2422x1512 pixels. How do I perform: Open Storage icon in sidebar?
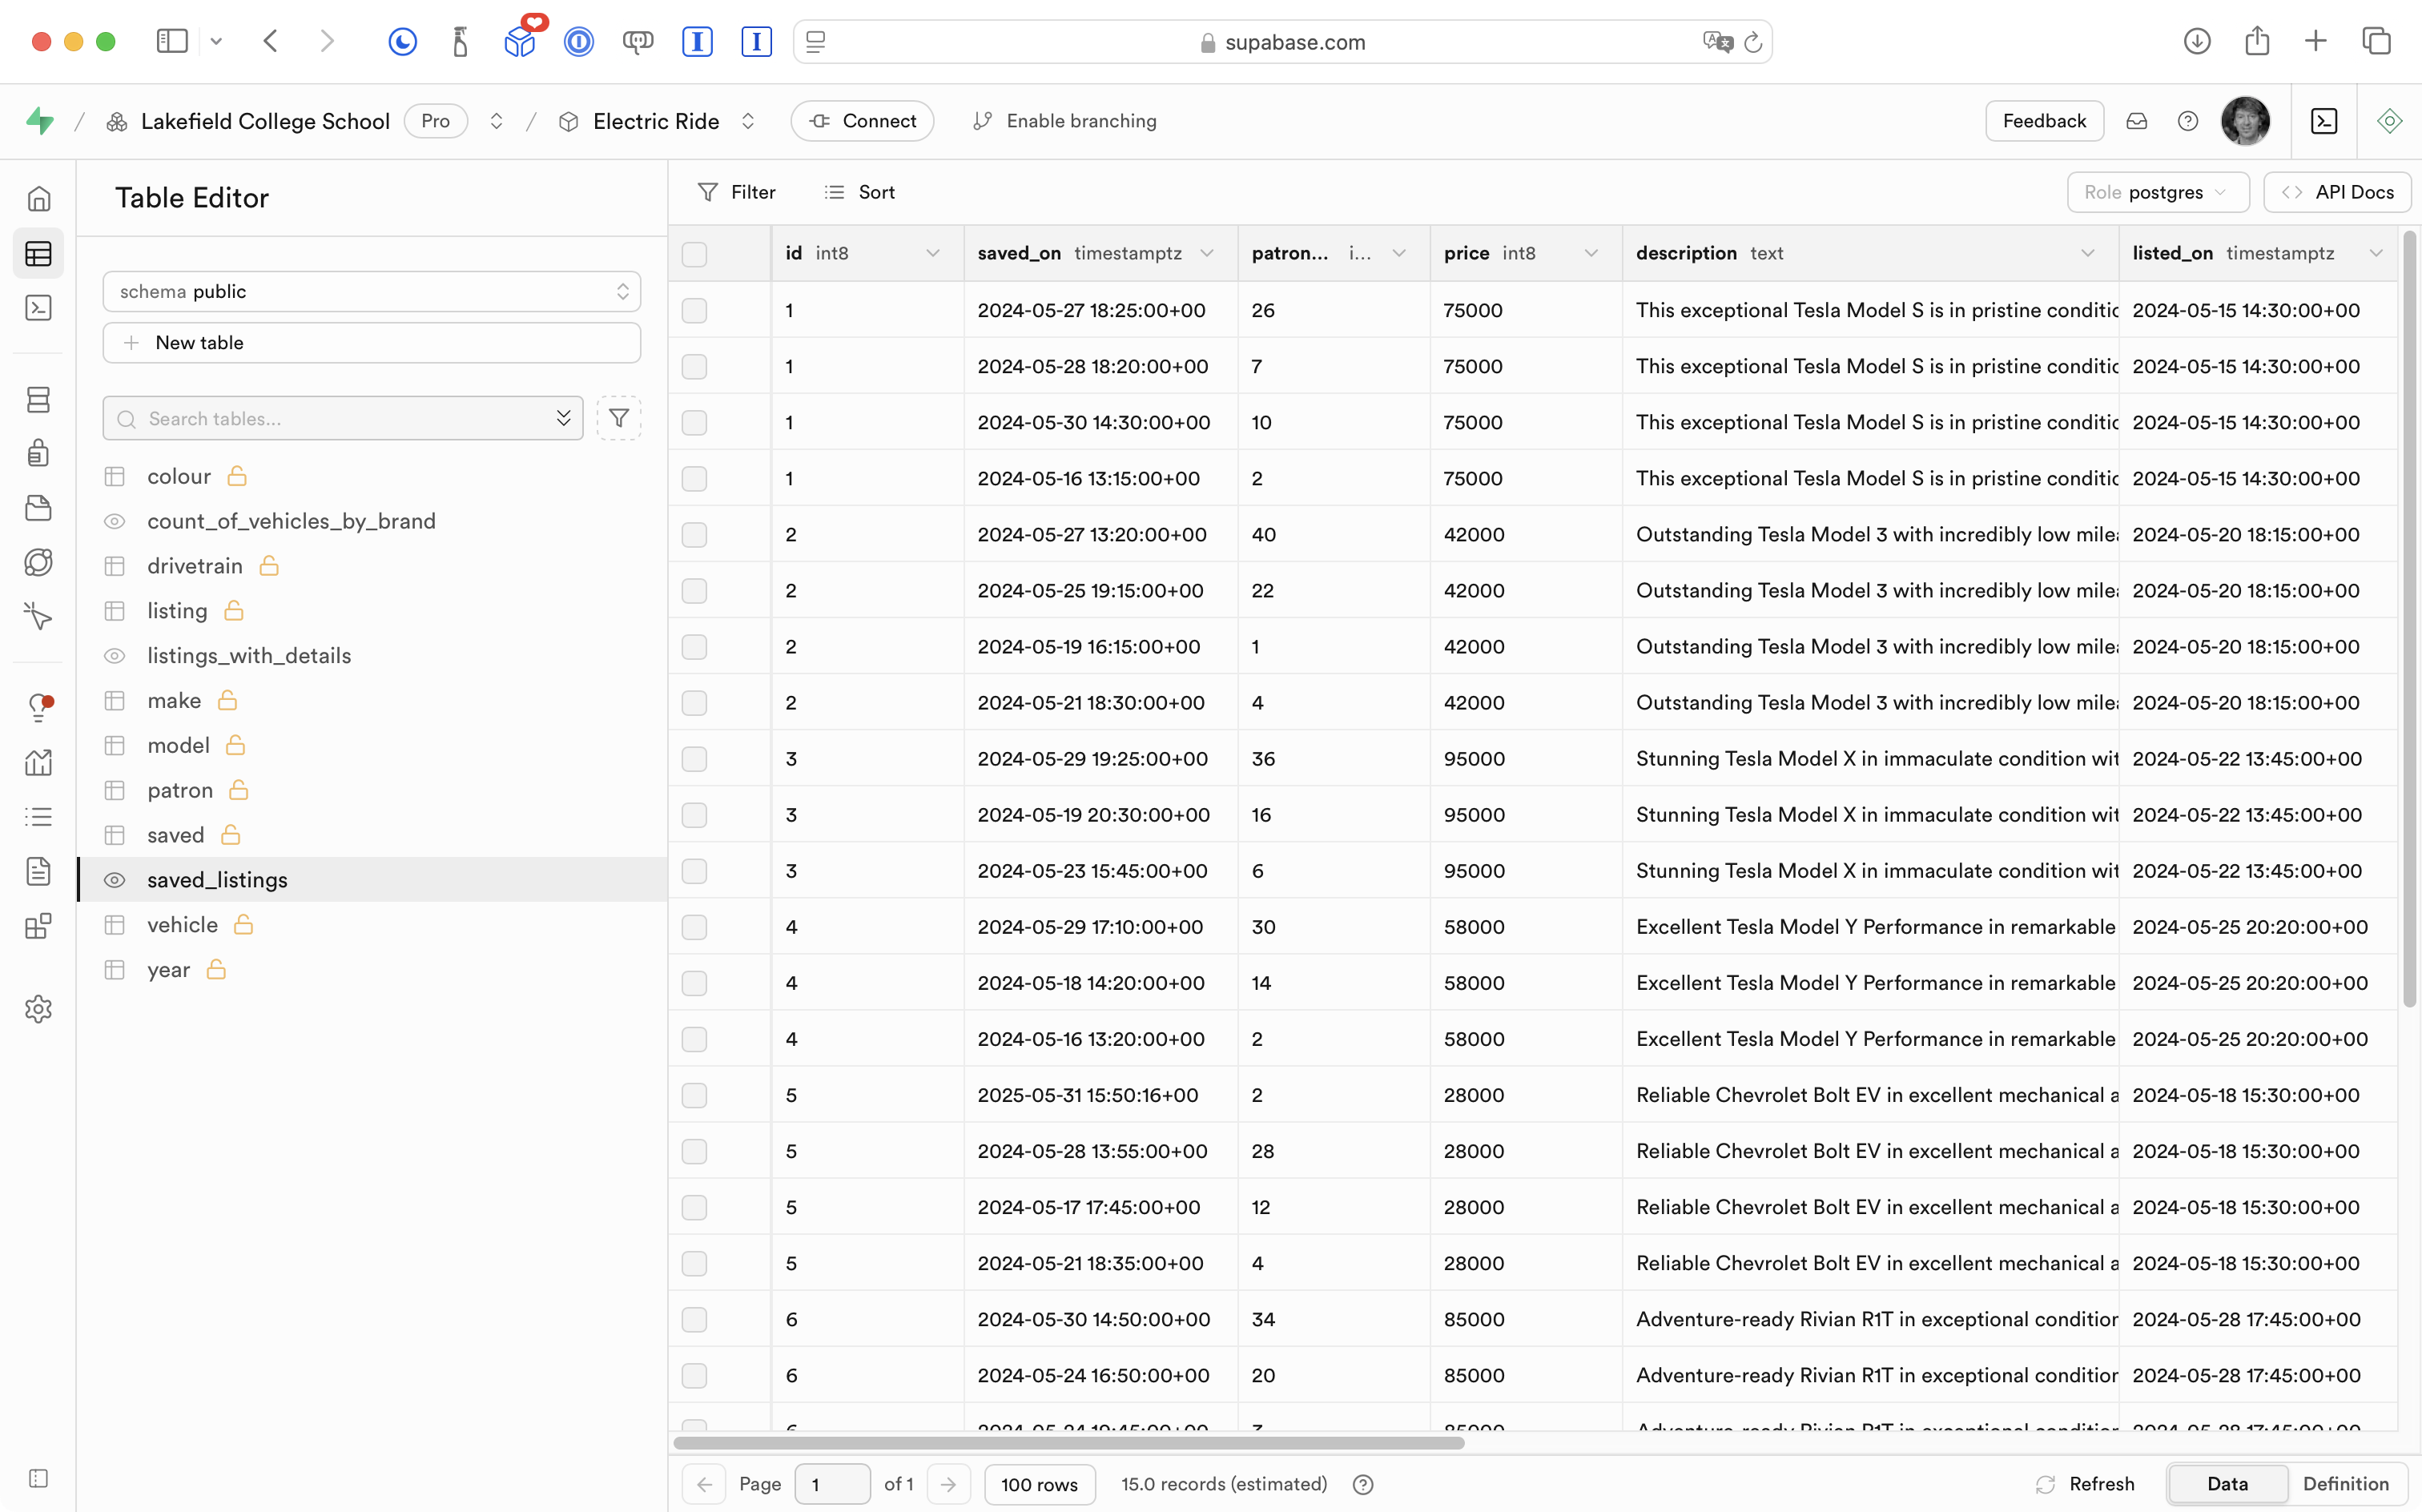point(38,508)
